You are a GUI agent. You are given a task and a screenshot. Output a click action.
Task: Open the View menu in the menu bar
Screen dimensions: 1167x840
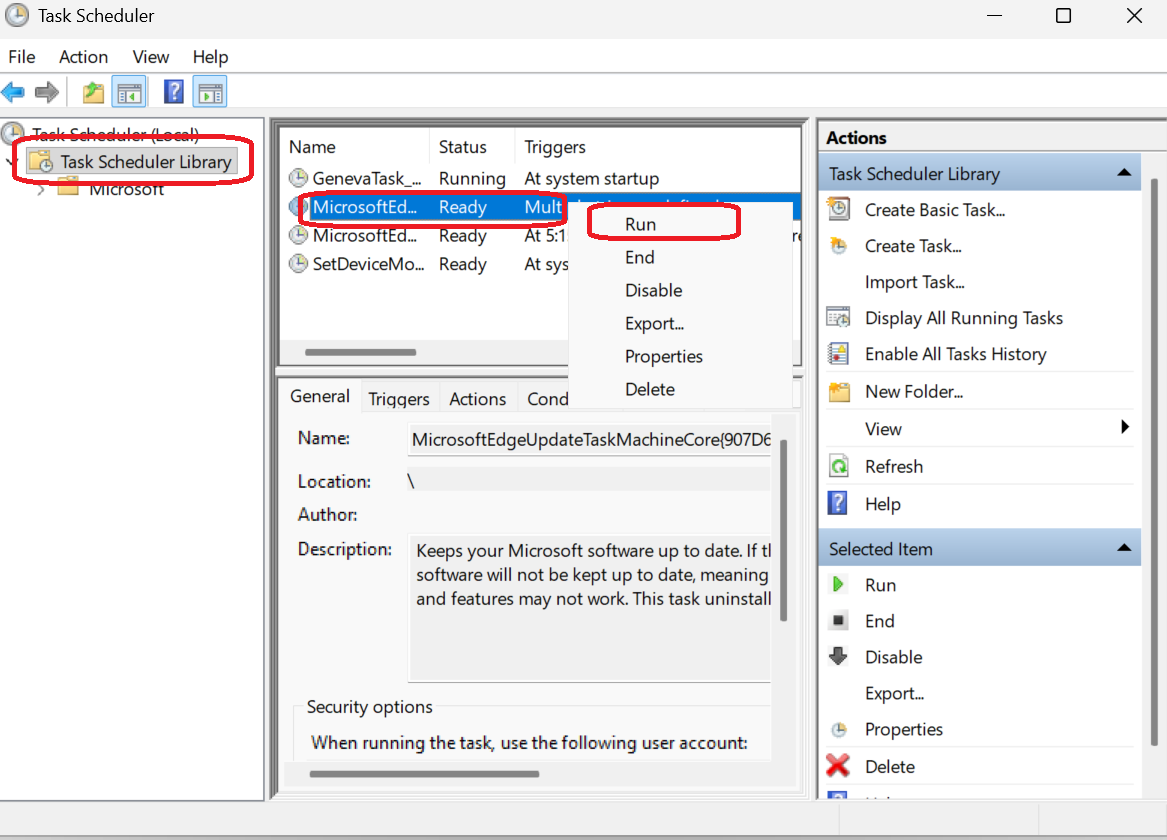150,57
